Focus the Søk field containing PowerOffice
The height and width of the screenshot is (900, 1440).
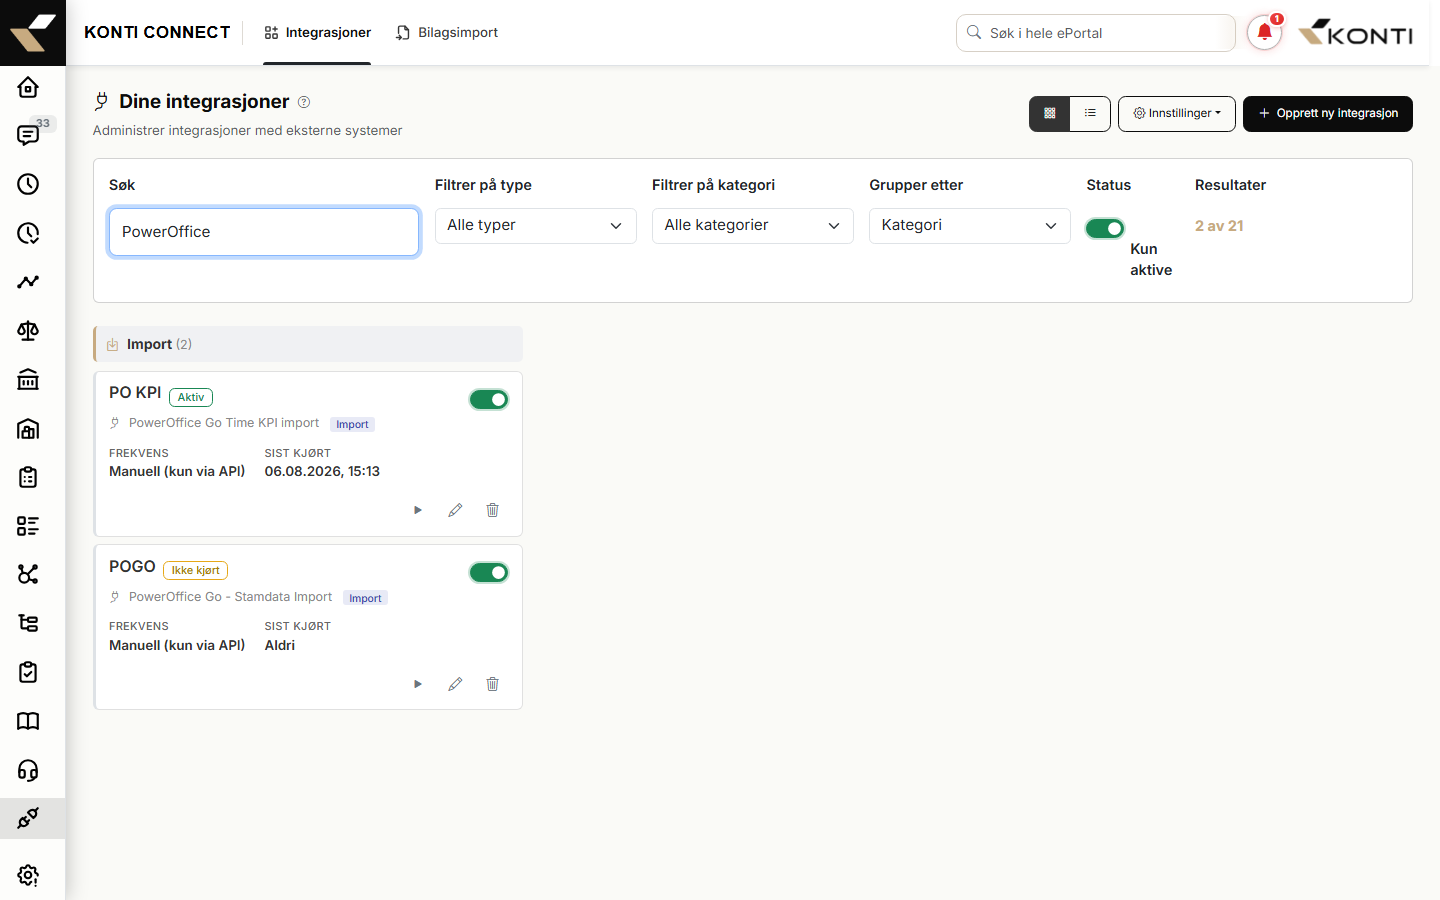pos(264,232)
